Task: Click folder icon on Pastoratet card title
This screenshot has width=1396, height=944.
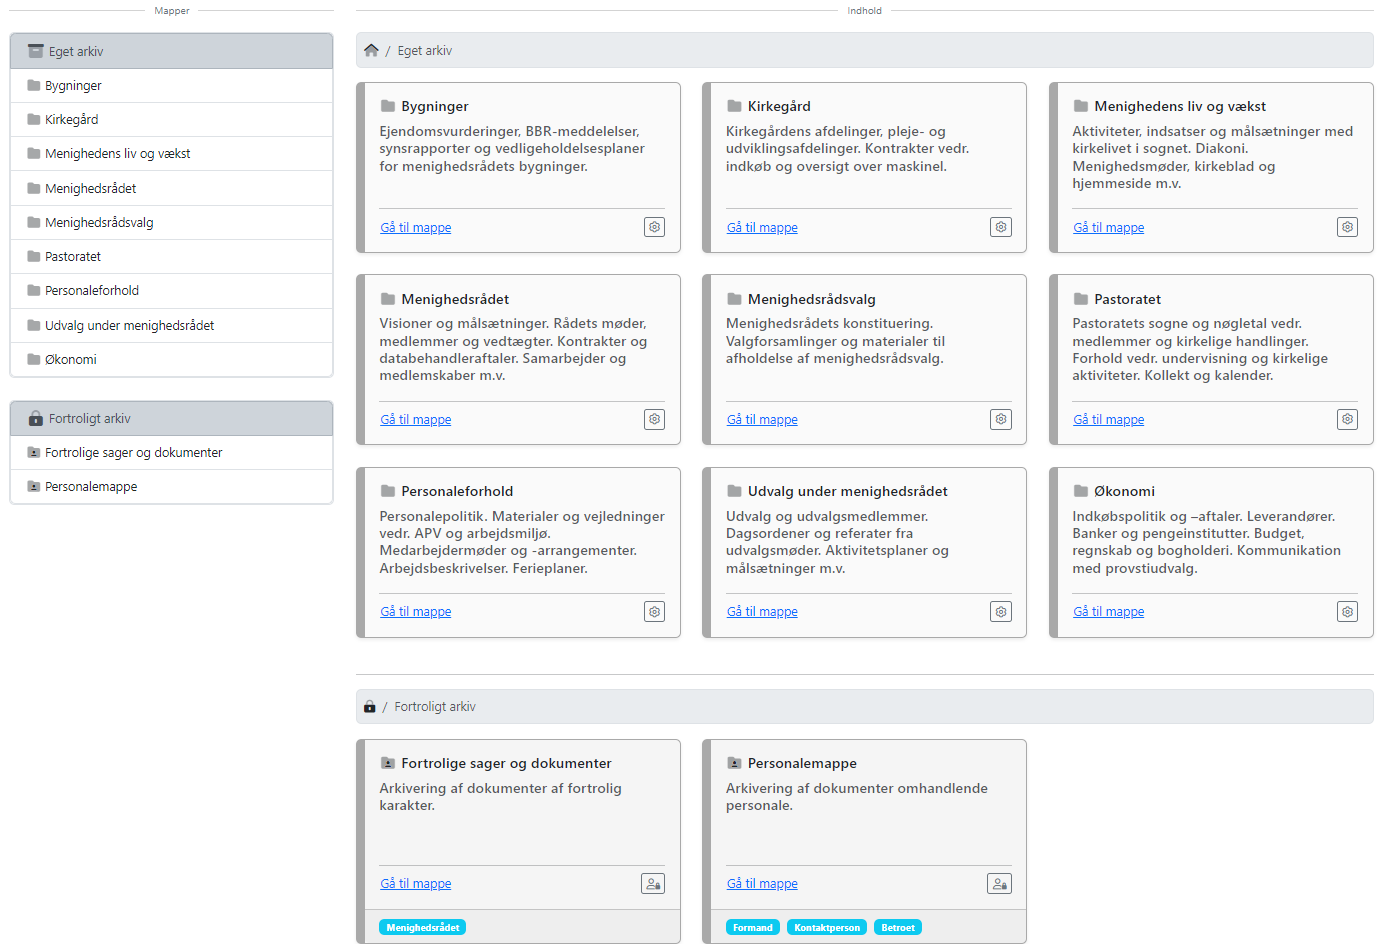Action: (1080, 299)
